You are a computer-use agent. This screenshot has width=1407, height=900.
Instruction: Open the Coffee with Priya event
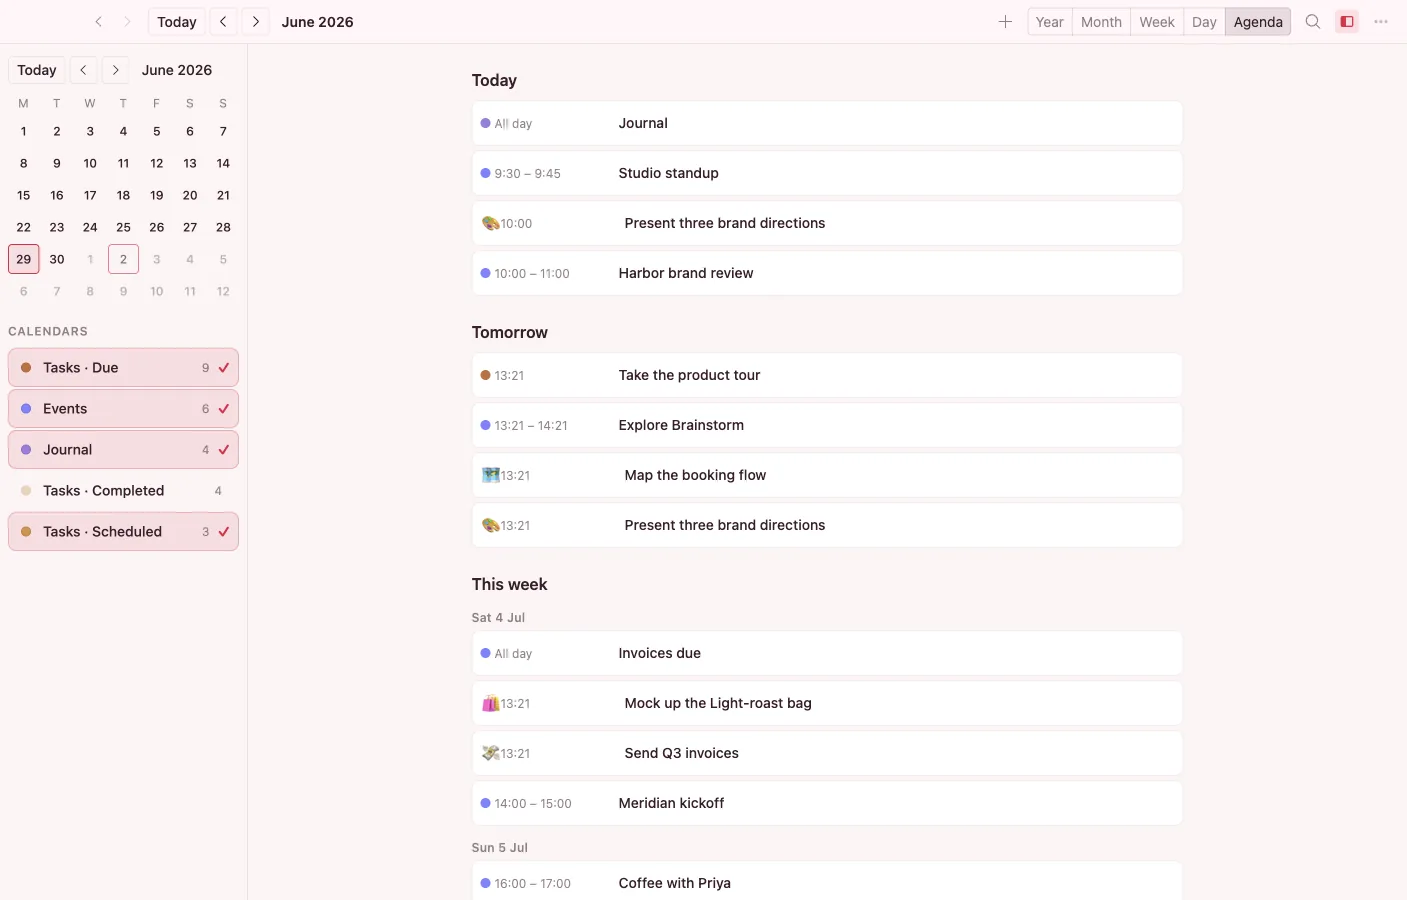(827, 881)
